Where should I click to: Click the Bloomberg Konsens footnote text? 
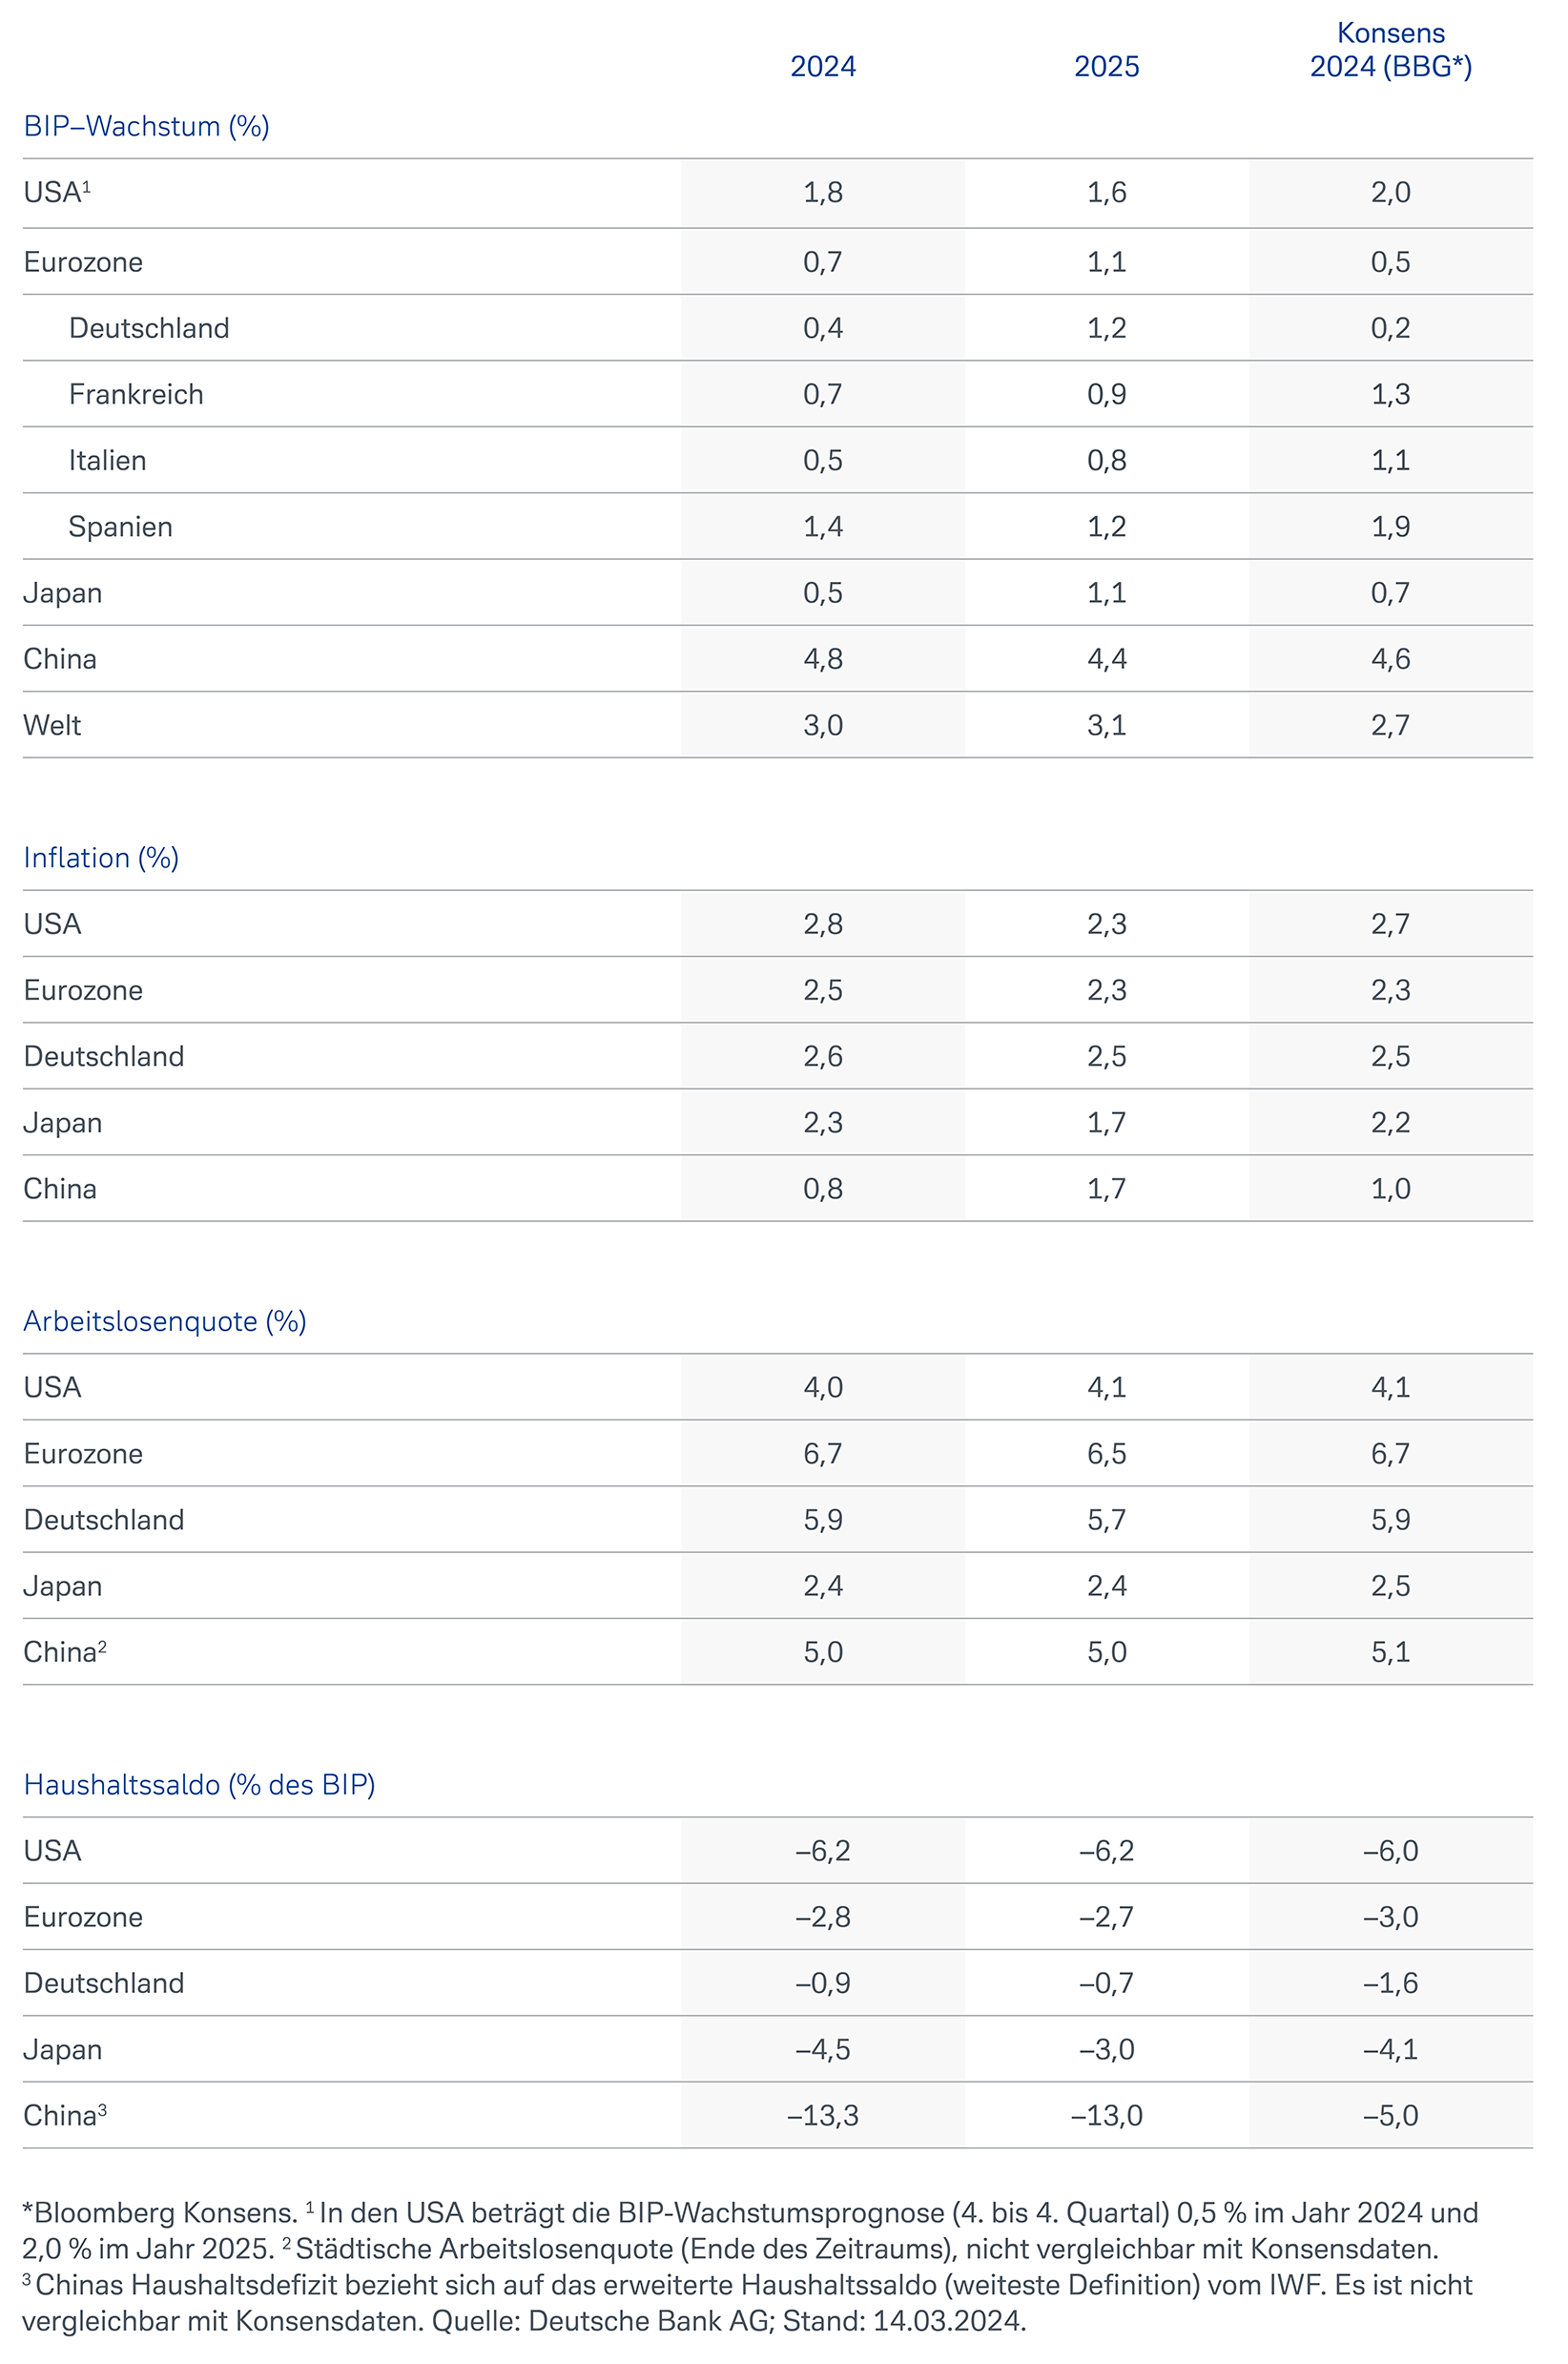pos(160,2213)
